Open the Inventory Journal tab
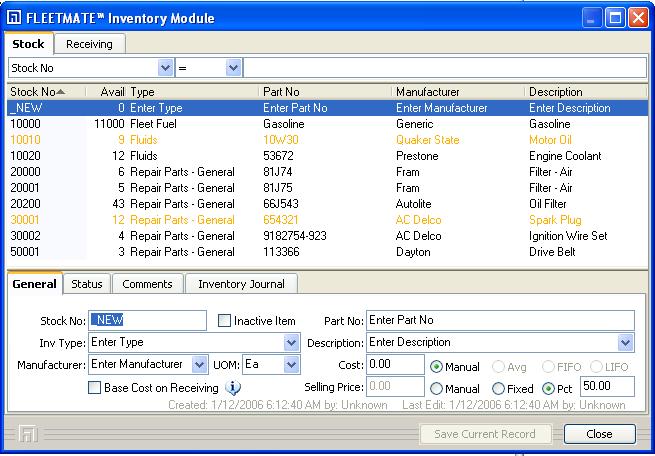 [x=241, y=284]
